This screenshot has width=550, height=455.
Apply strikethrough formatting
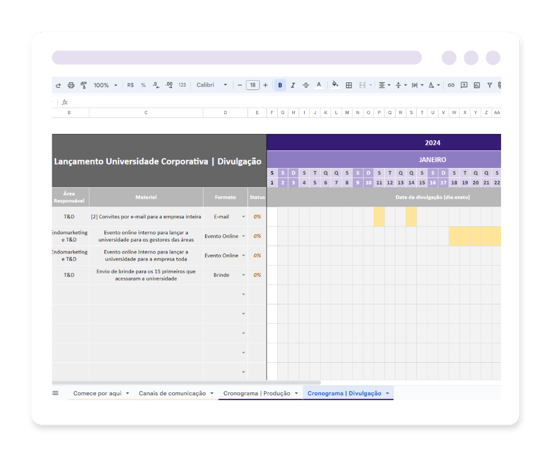[x=306, y=85]
